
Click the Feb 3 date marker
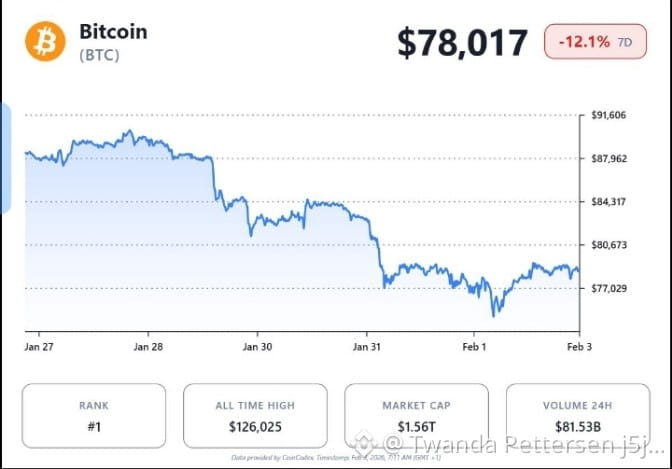[579, 347]
